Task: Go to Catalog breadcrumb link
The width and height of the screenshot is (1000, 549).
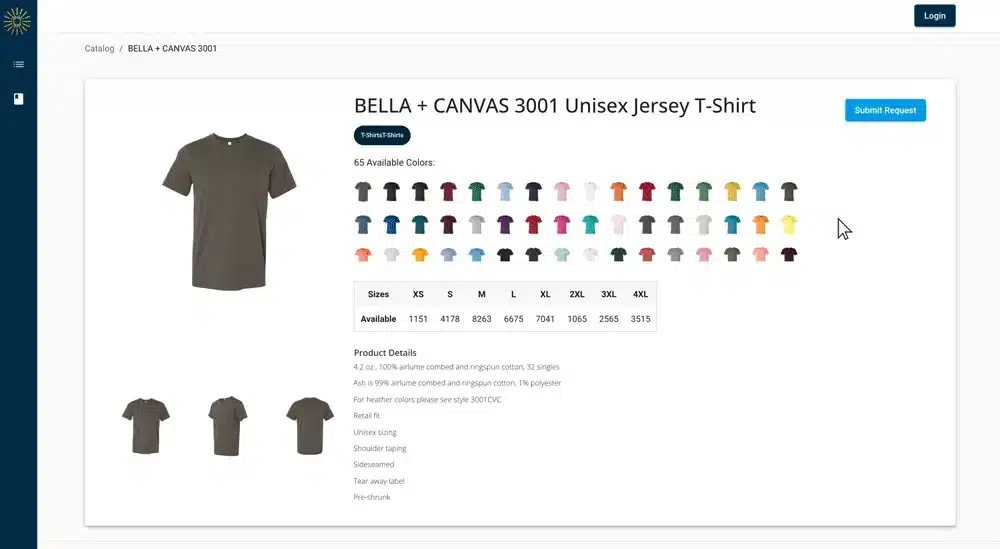Action: pyautogui.click(x=99, y=48)
